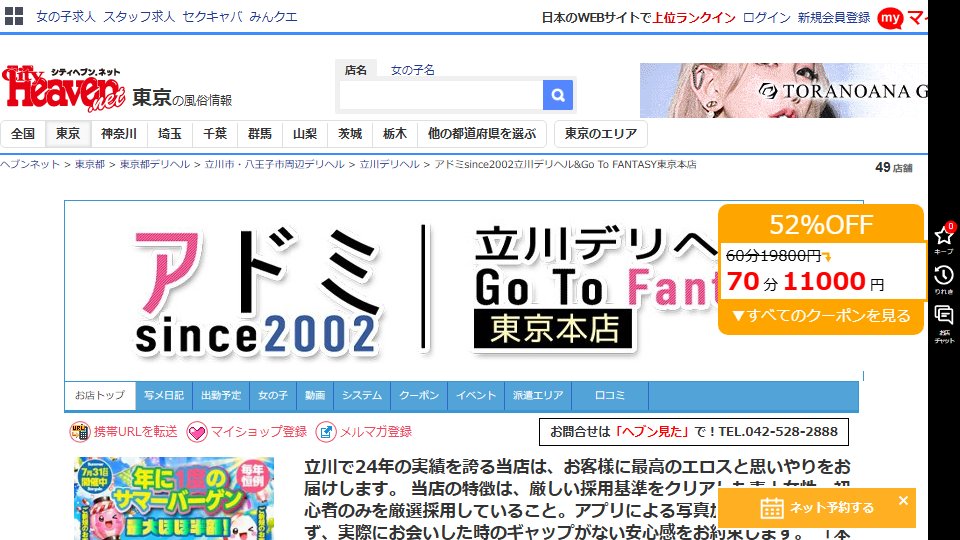Click 東京都 breadcrumb link

90,164
